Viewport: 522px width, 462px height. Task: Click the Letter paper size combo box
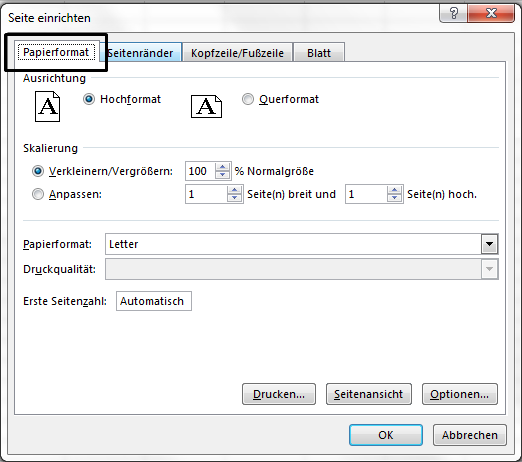[302, 244]
